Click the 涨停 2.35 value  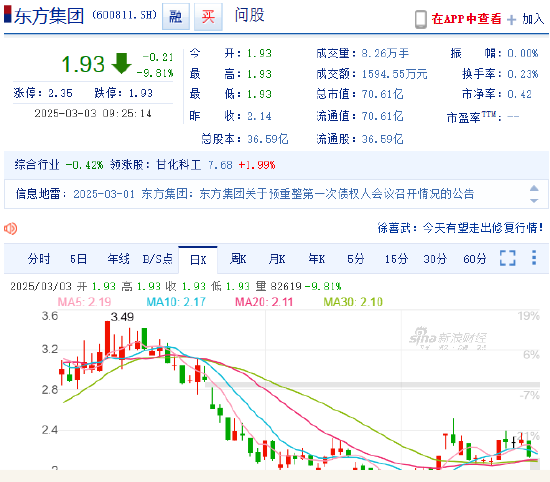click(x=60, y=93)
